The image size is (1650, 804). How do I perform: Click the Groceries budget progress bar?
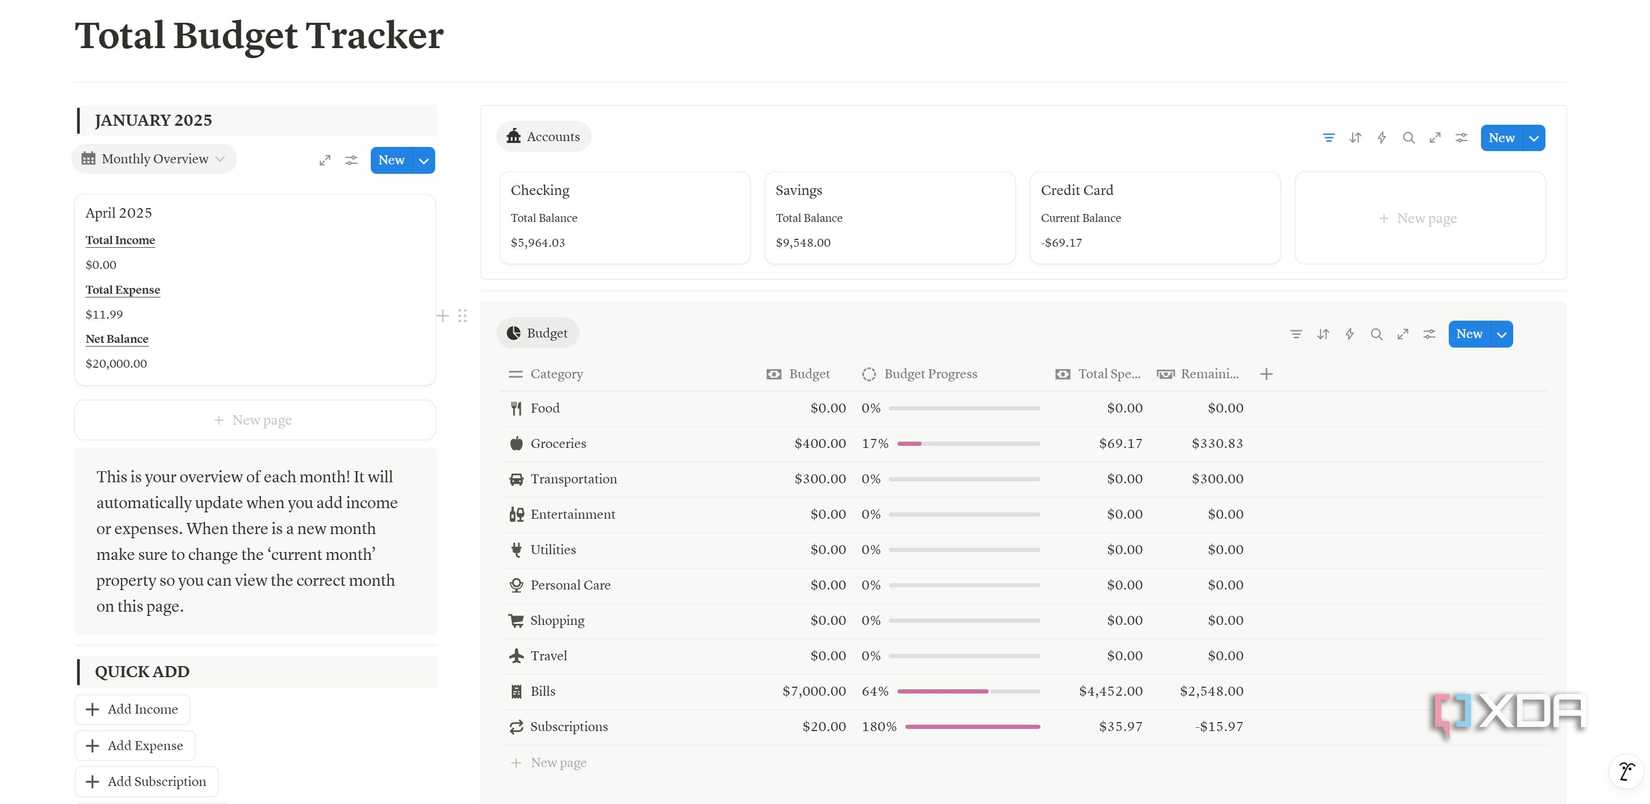(x=968, y=443)
